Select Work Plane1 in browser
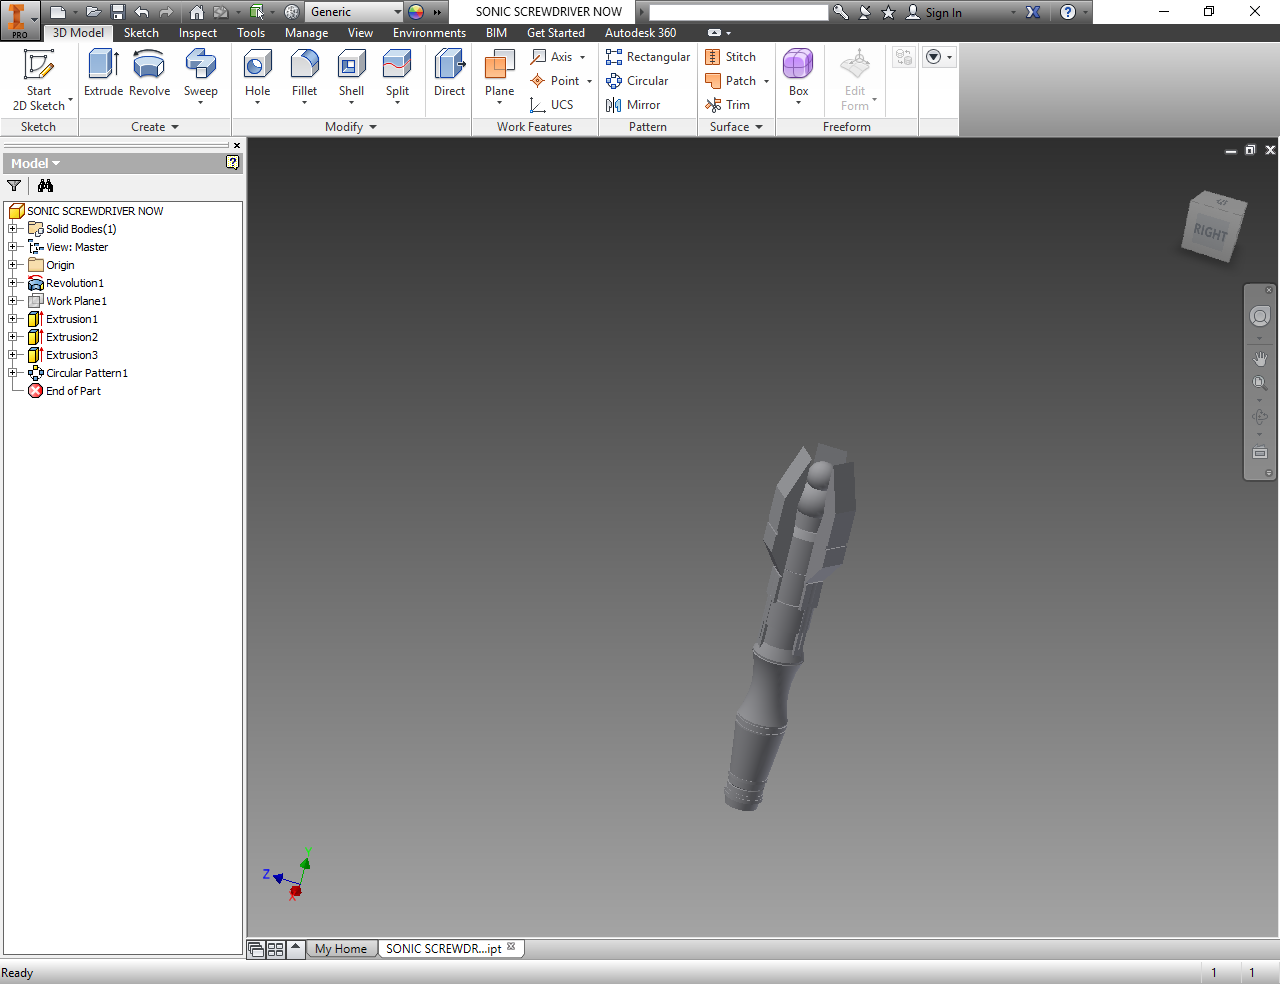This screenshot has height=984, width=1280. [x=76, y=301]
